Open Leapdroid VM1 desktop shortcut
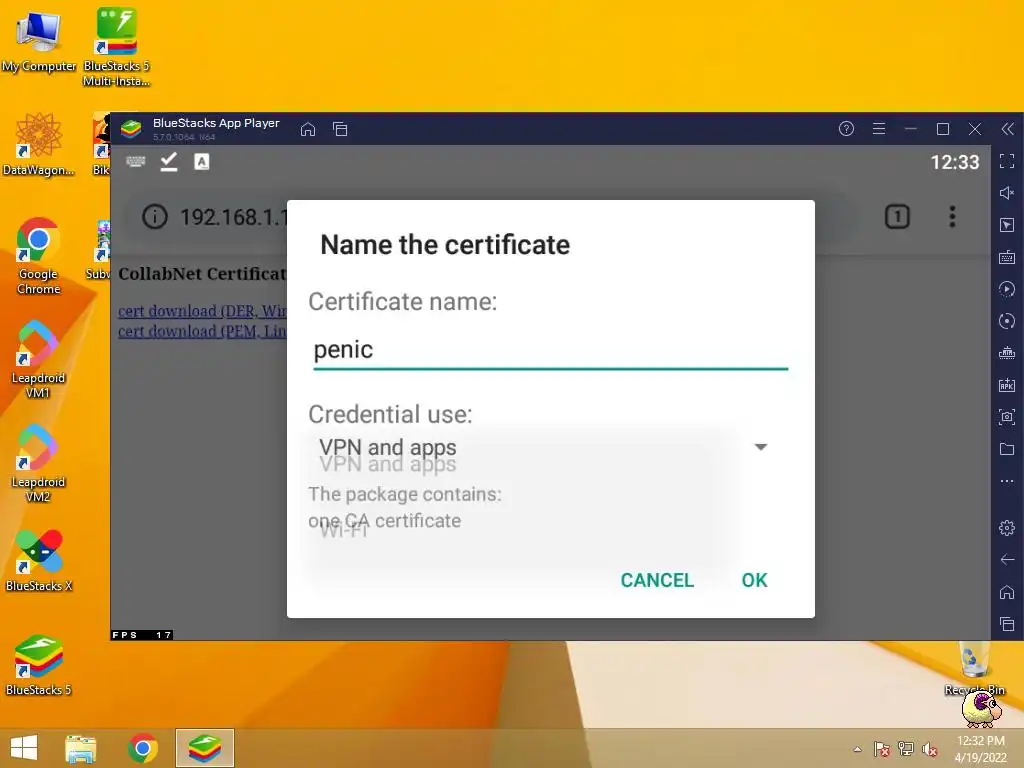Viewport: 1024px width, 768px height. click(38, 360)
